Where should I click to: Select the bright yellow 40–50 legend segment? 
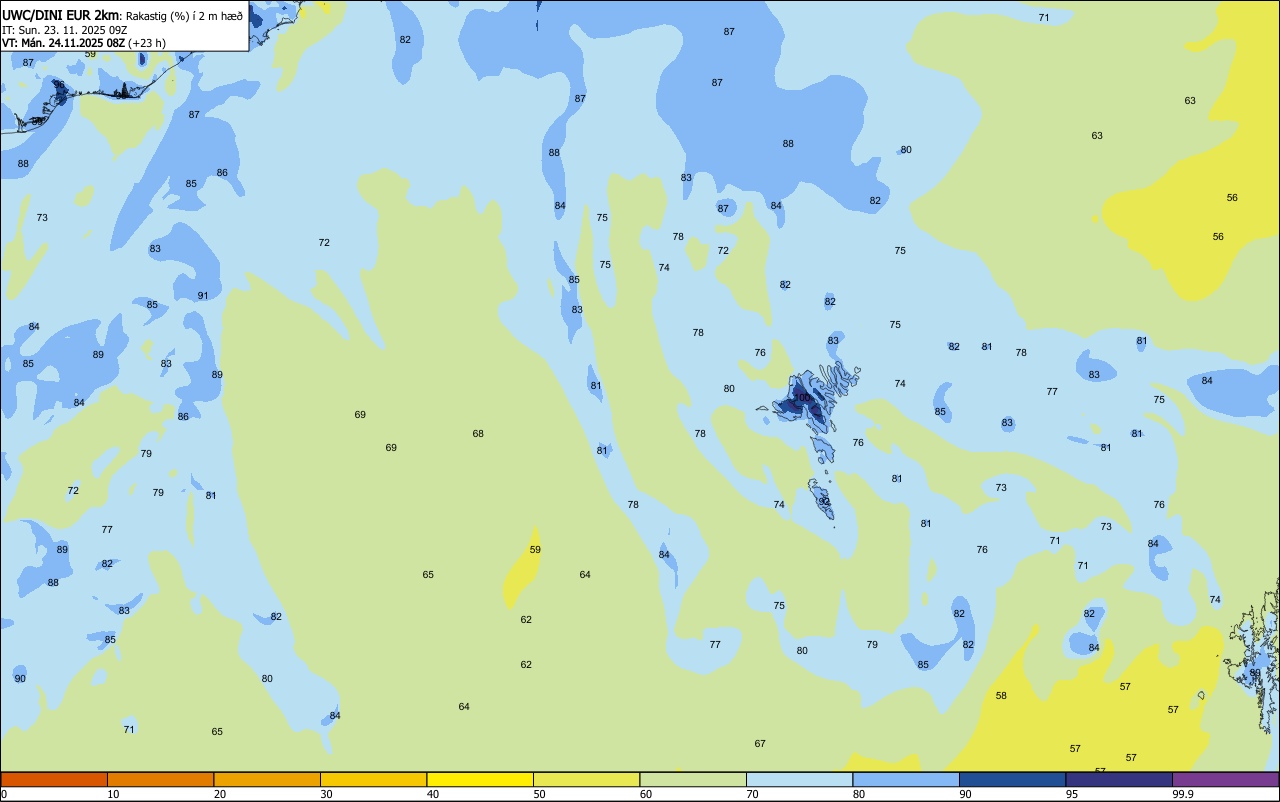tap(480, 779)
